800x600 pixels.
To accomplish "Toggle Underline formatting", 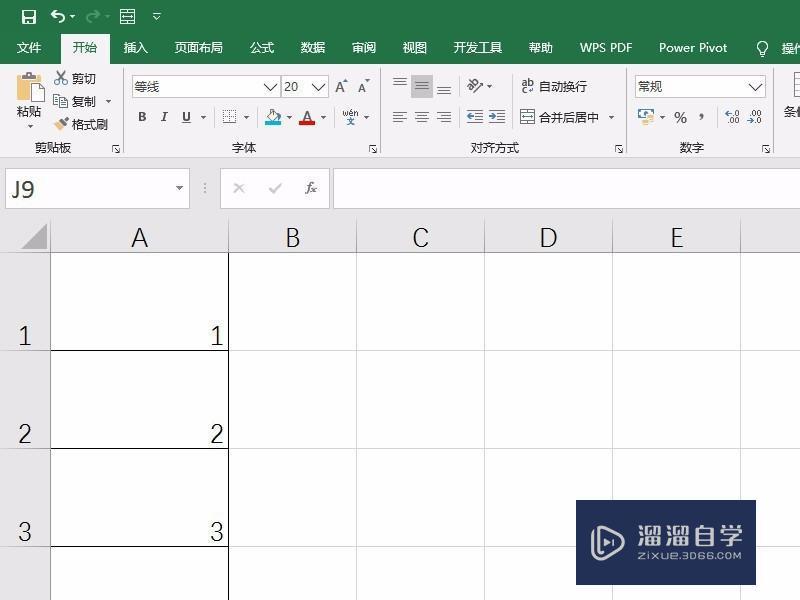I will pos(185,117).
